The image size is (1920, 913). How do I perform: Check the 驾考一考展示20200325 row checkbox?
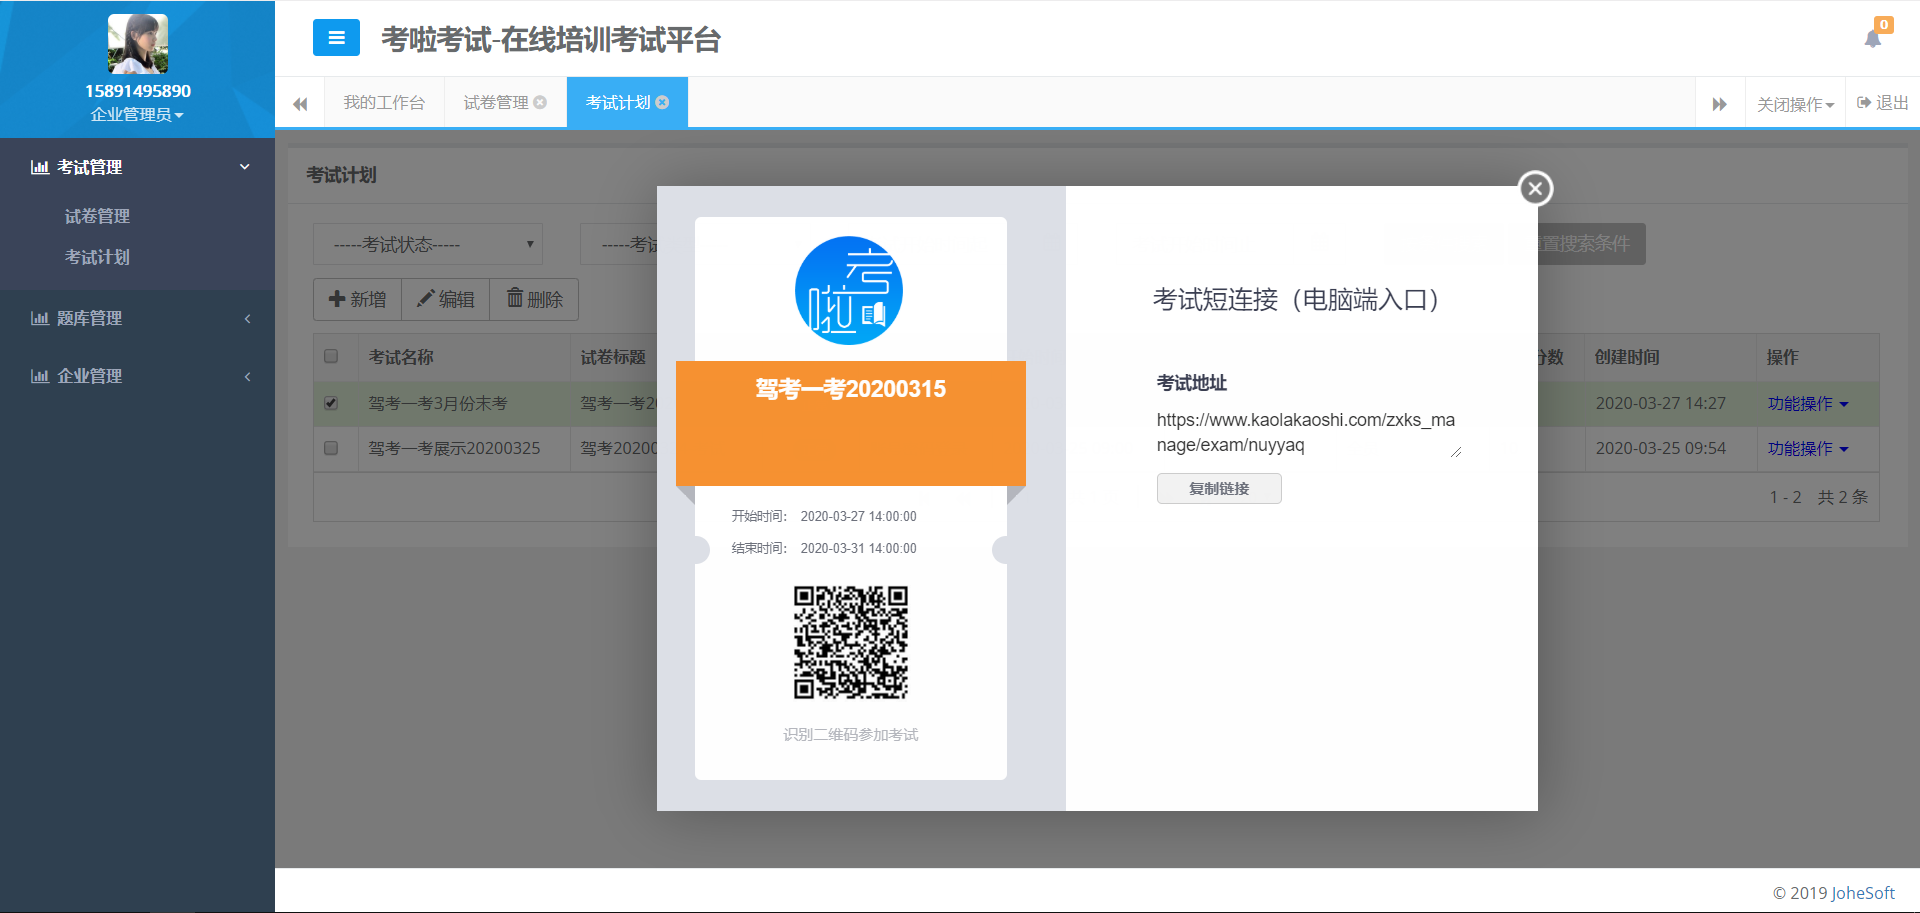click(331, 448)
